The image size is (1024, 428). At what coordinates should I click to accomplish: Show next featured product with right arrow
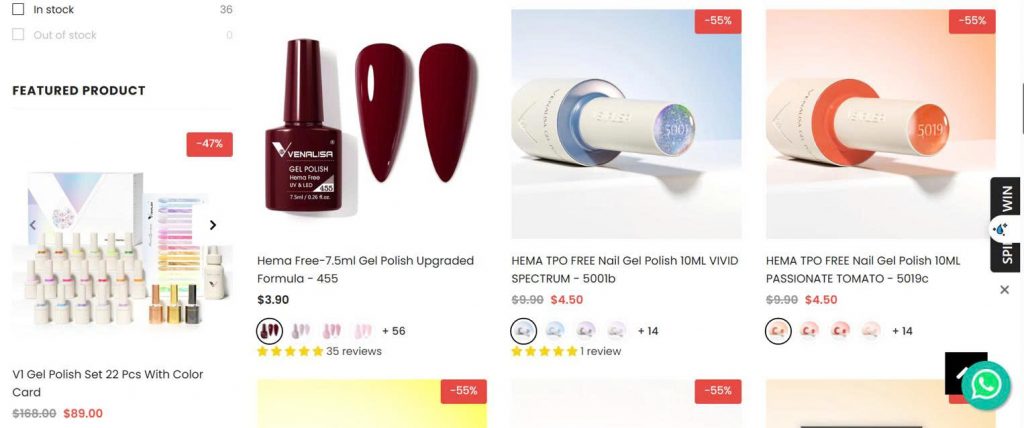[212, 225]
